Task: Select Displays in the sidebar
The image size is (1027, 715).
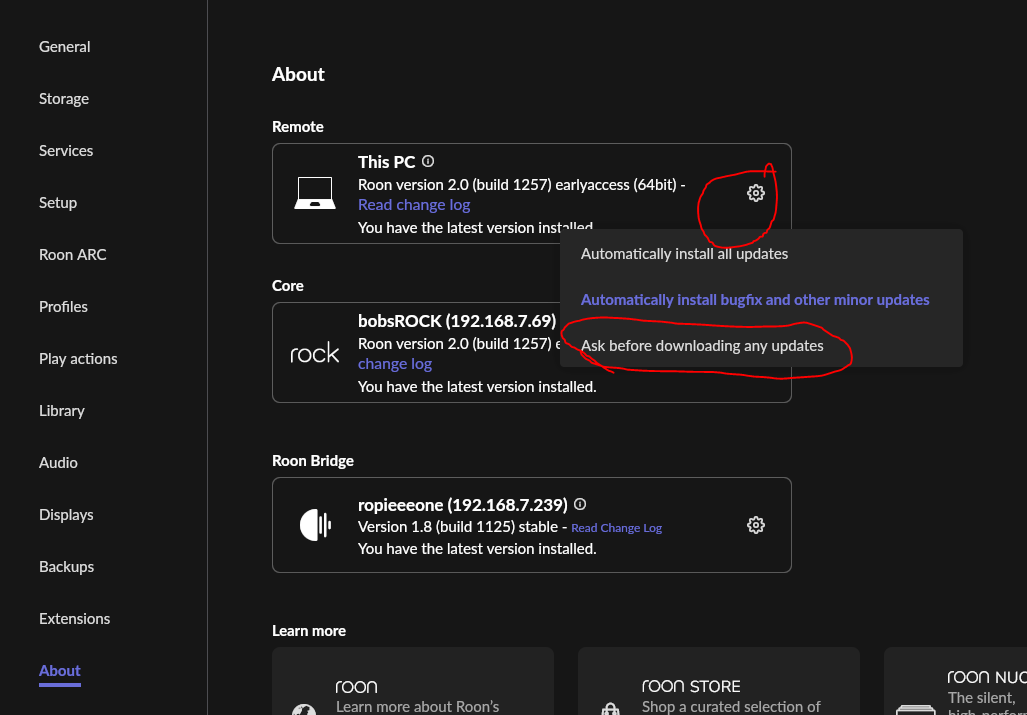Action: (65, 515)
